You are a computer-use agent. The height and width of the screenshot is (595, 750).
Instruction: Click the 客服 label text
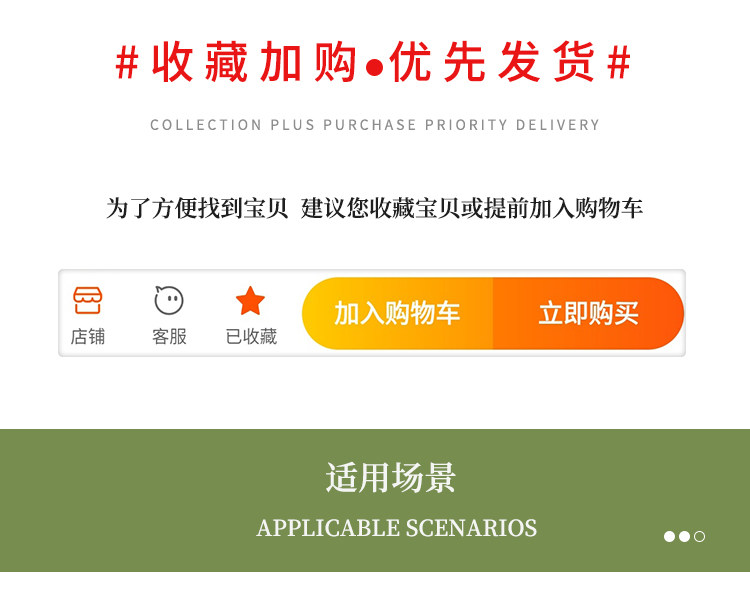point(169,337)
